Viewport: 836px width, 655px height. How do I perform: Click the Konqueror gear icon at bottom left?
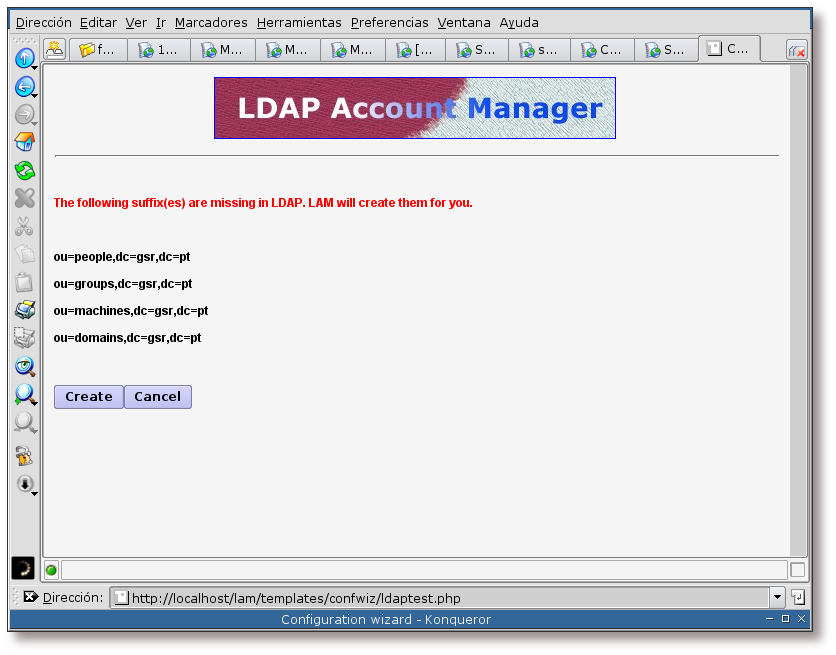[22, 568]
